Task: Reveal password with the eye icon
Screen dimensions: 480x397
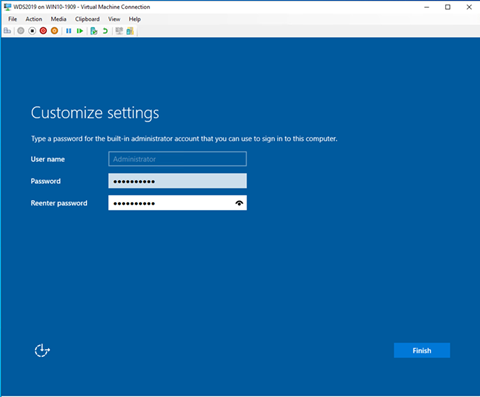Action: pyautogui.click(x=239, y=203)
